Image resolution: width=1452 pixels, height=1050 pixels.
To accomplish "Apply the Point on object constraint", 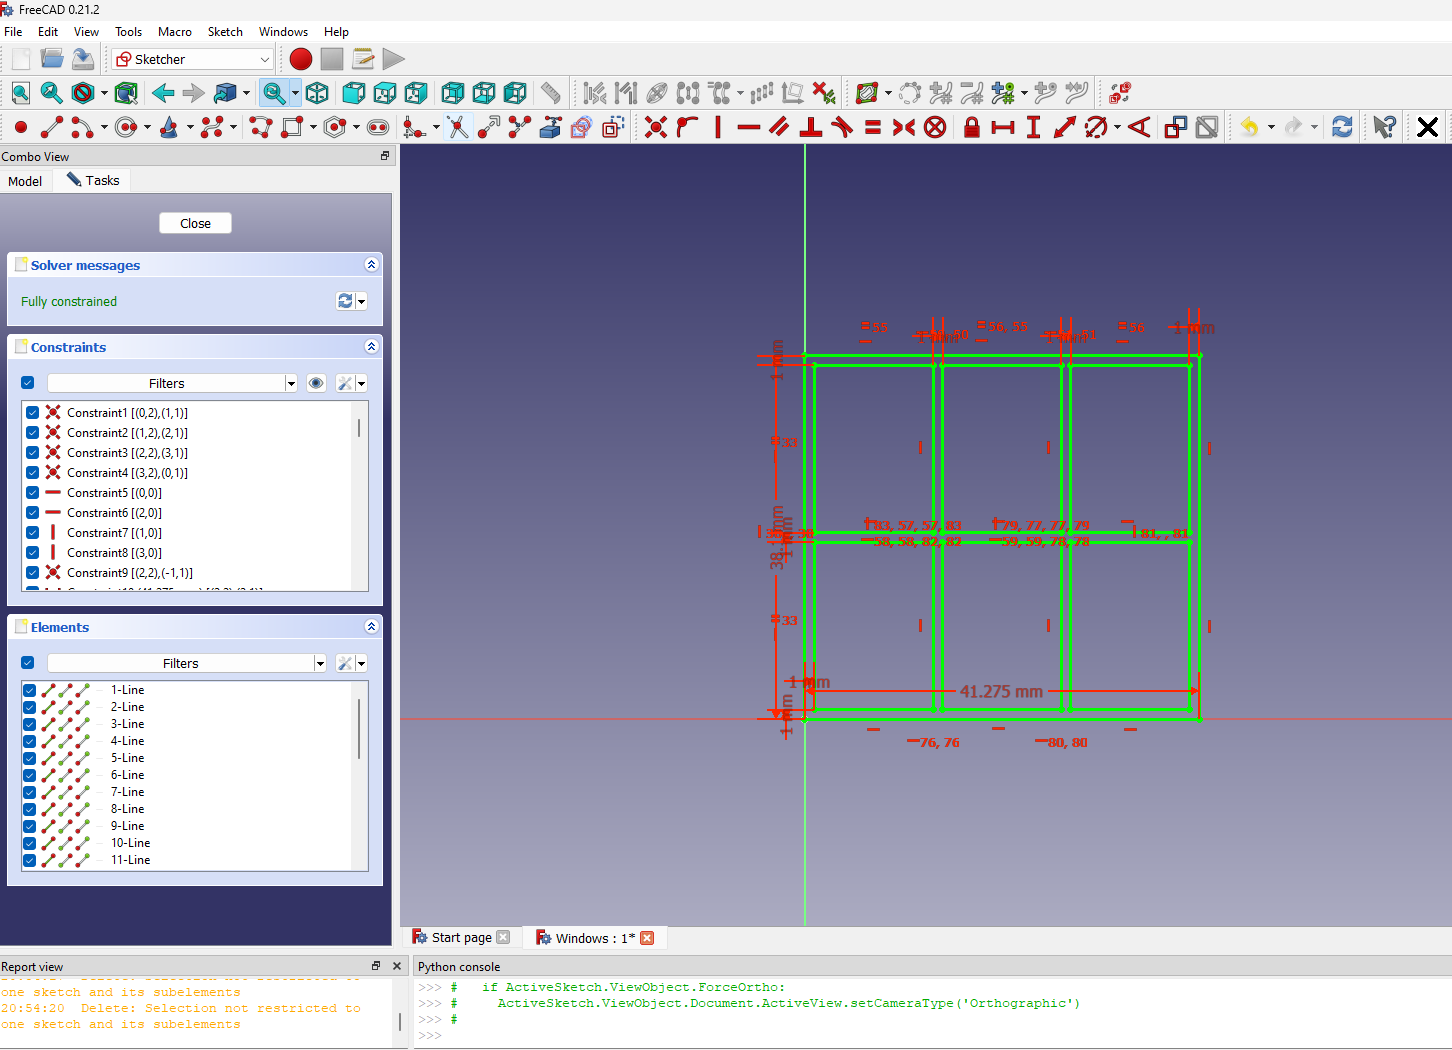I will point(687,127).
